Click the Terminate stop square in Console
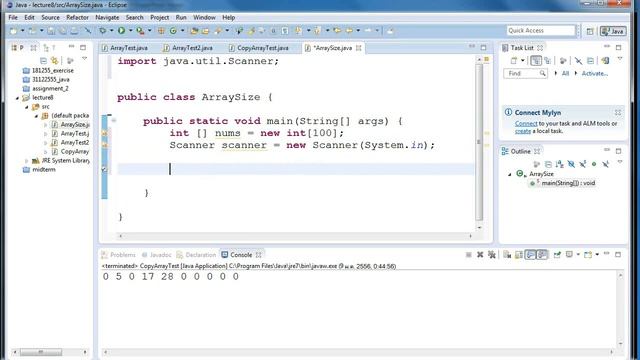640x360 pixels. (x=469, y=255)
